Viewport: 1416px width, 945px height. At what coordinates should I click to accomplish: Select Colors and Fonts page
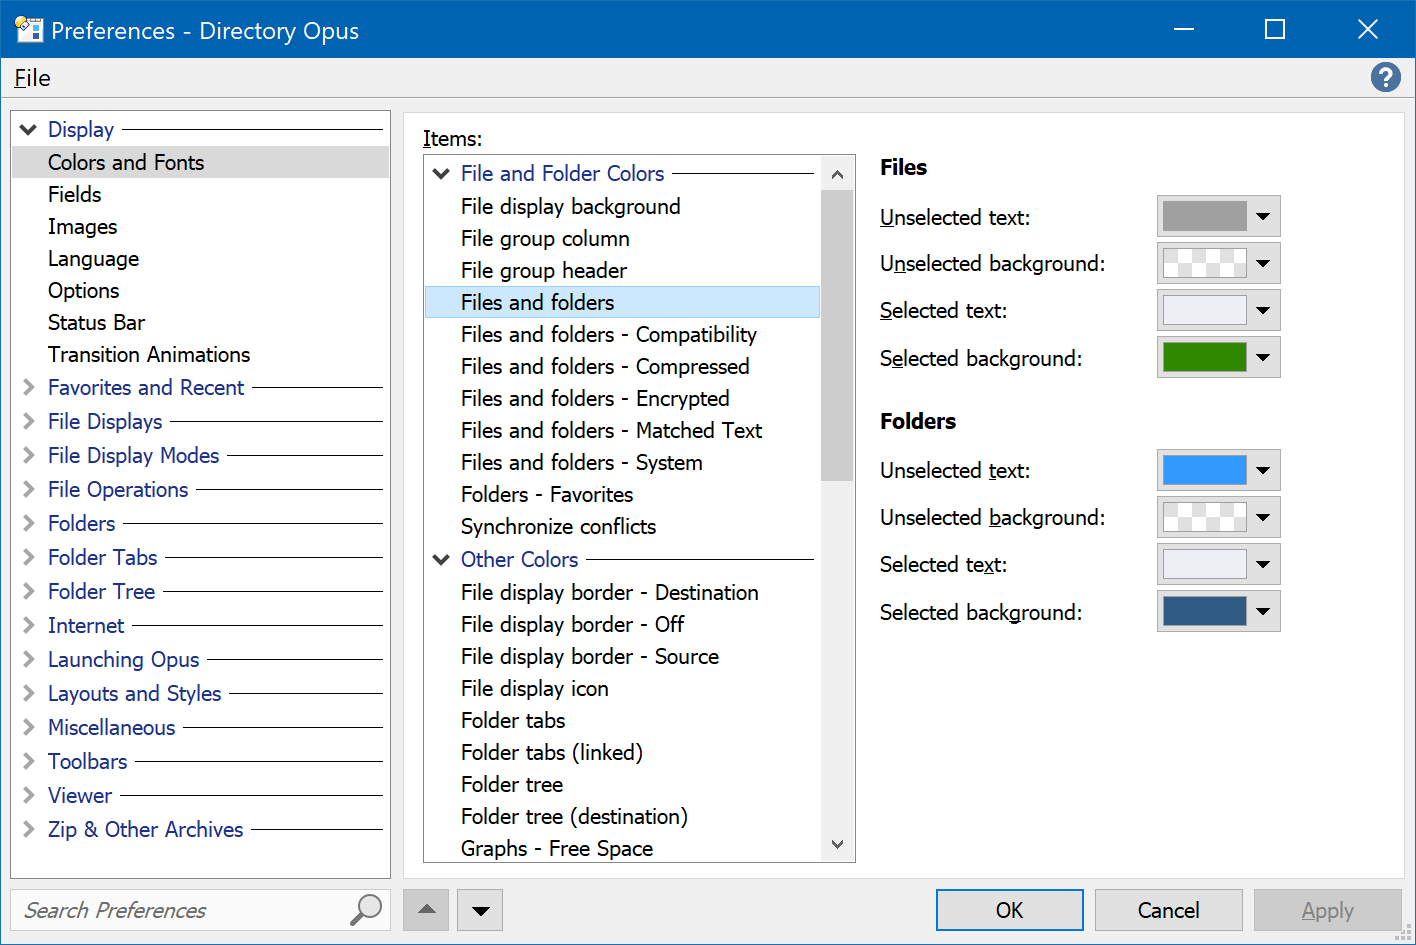click(x=200, y=162)
